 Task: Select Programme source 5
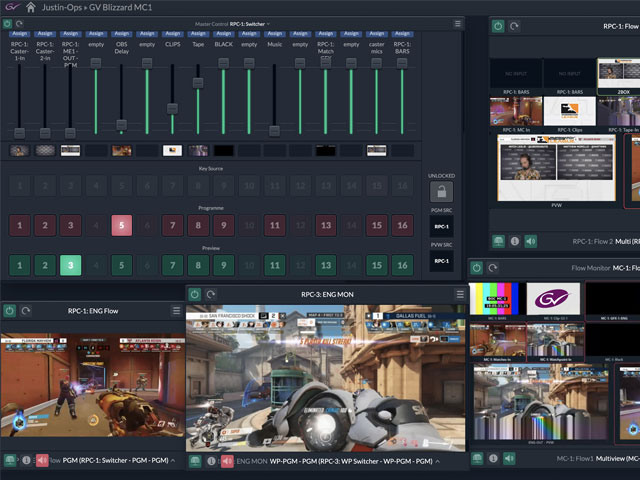[x=122, y=225]
